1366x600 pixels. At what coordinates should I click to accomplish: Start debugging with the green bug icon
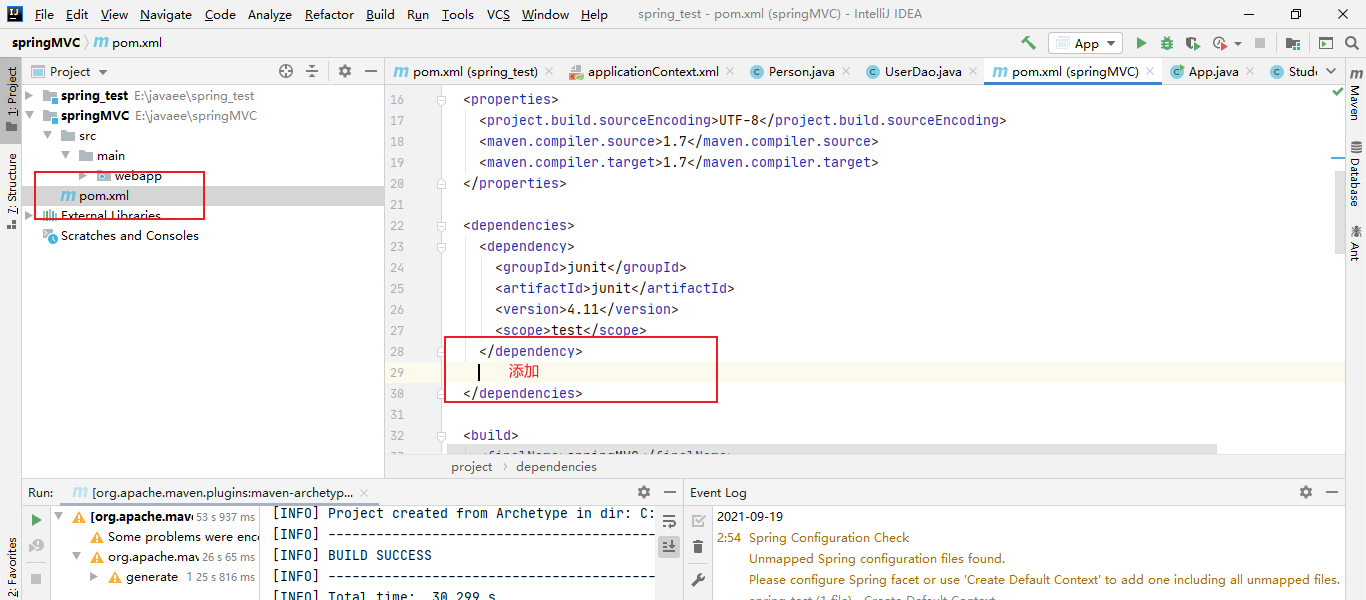[x=1167, y=43]
